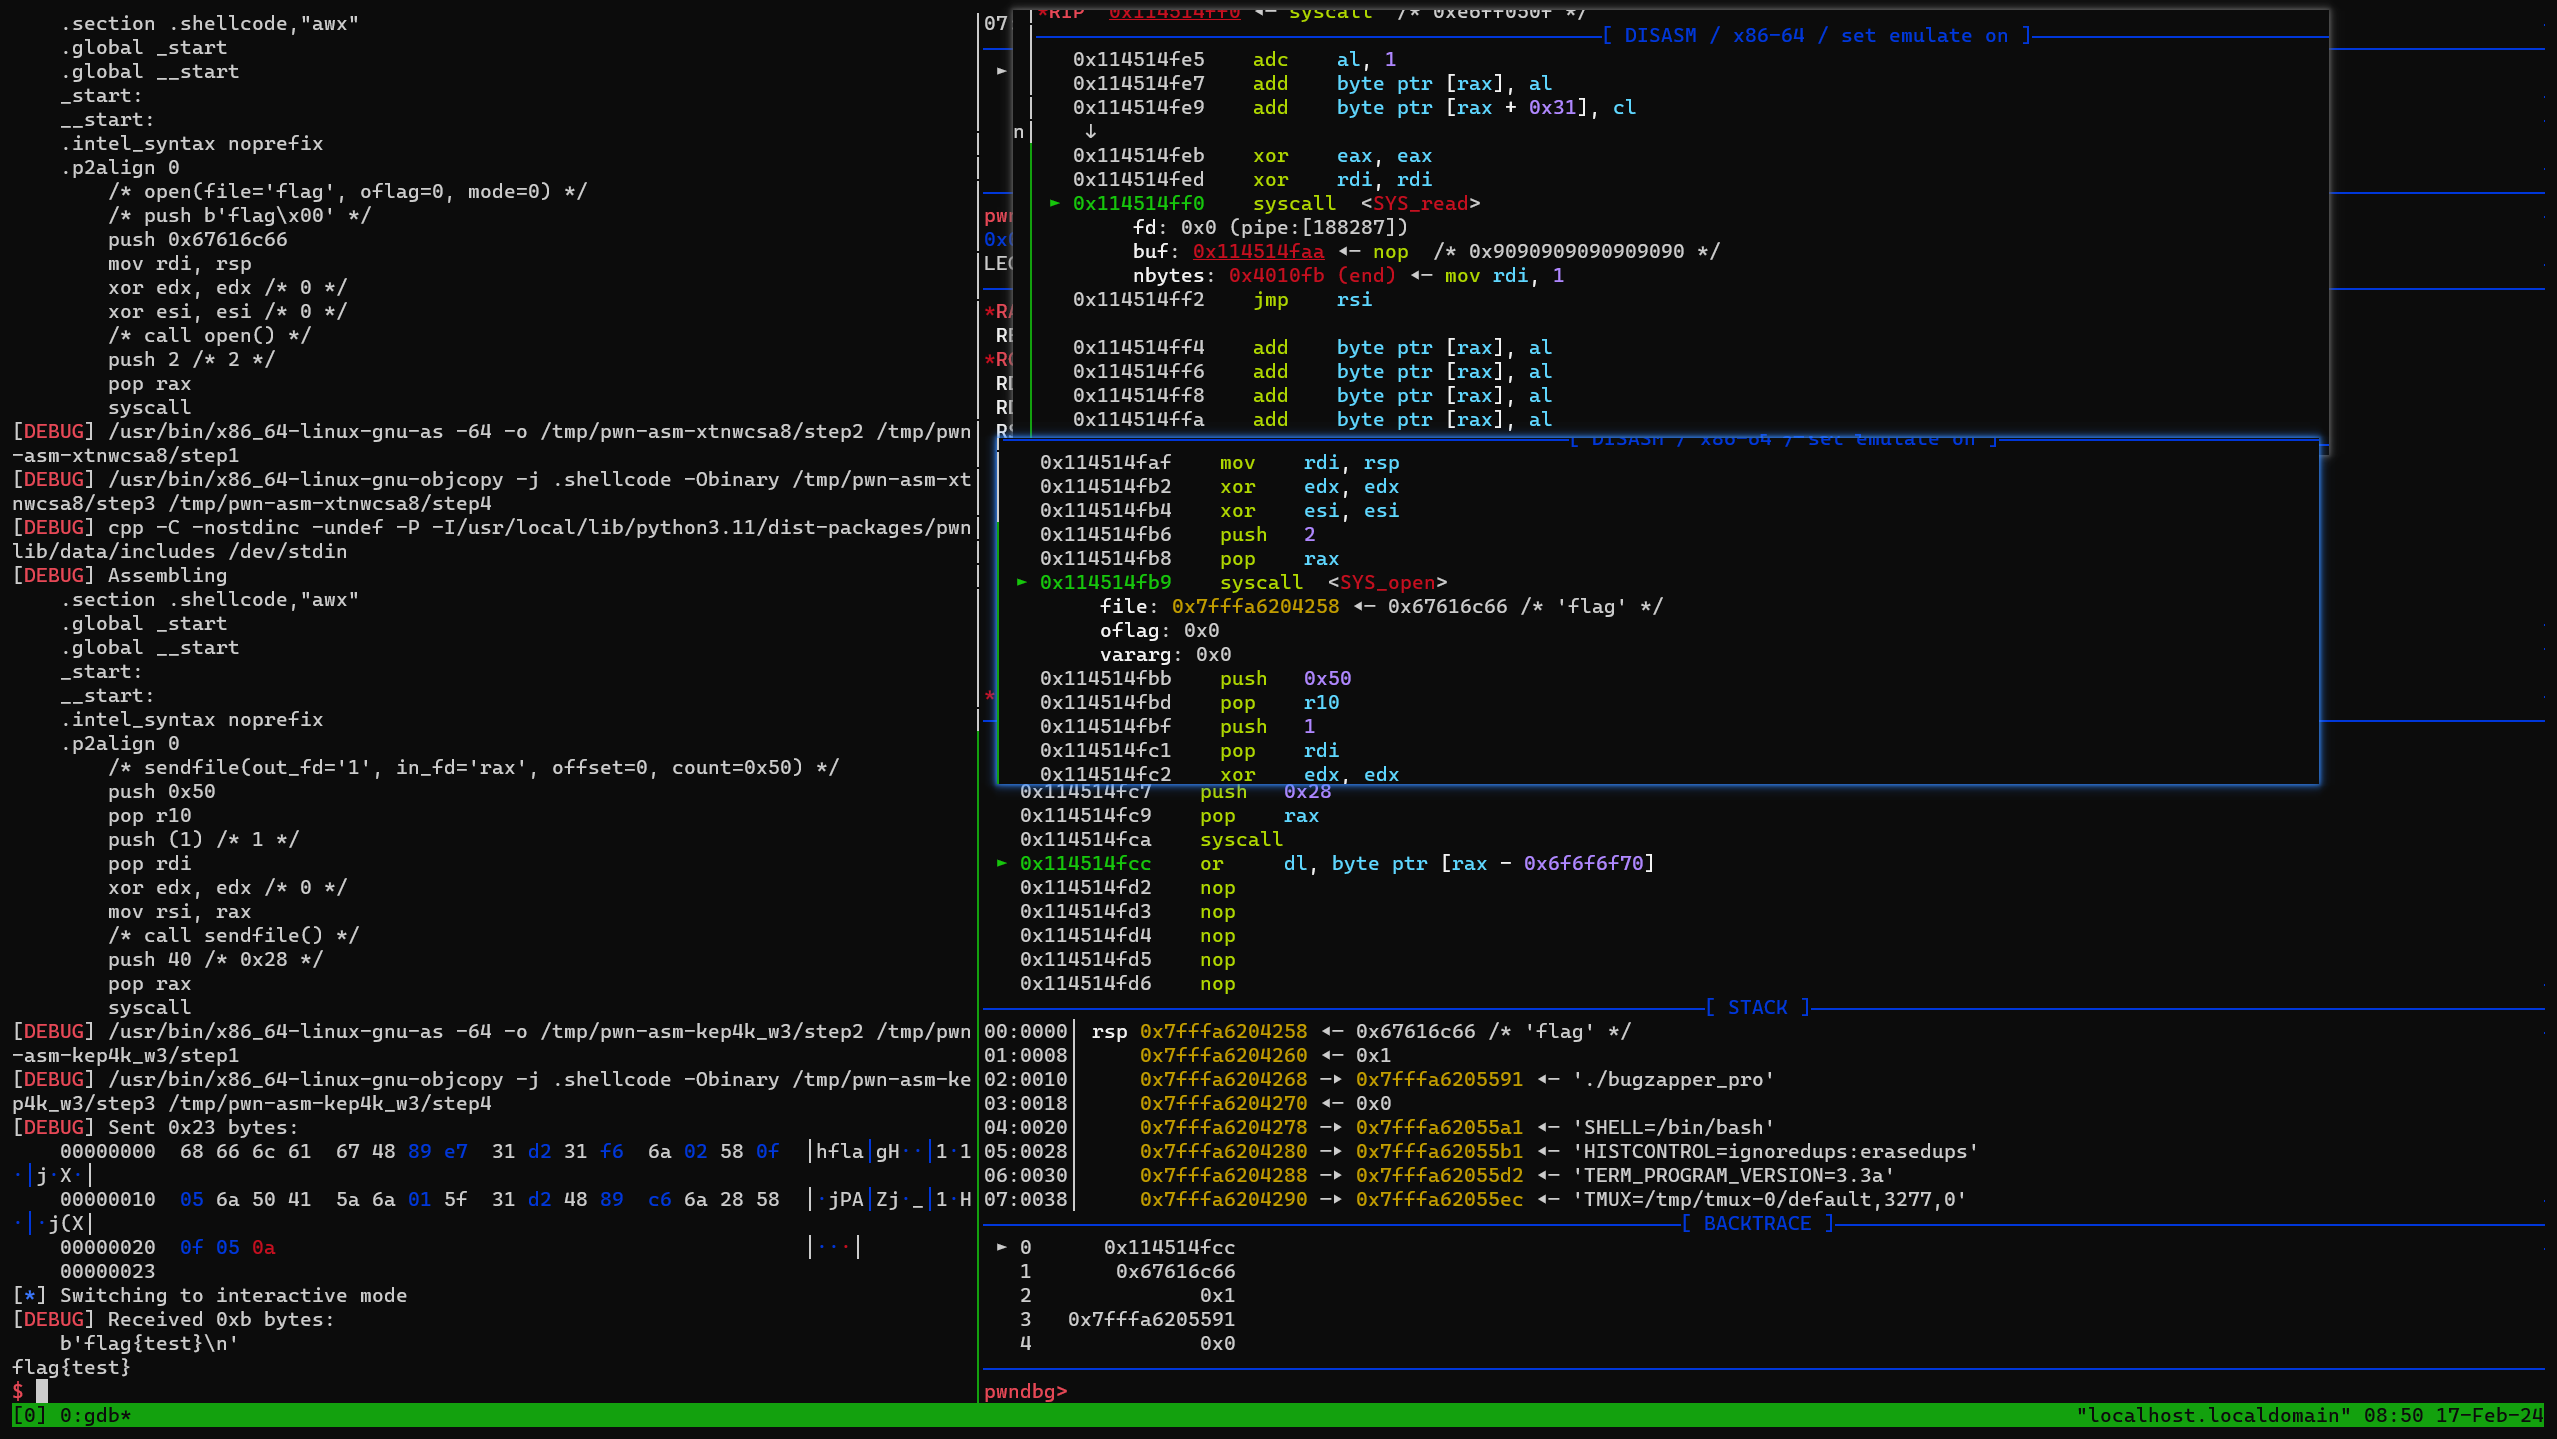Click the backtrace frame 0 arrow marker
This screenshot has width=2557, height=1439.
[1001, 1247]
